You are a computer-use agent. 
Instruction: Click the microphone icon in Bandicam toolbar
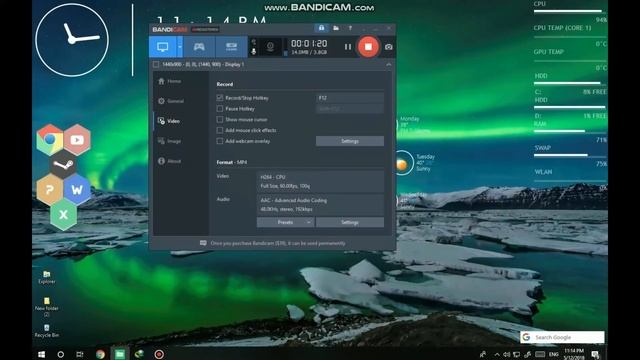(x=253, y=51)
